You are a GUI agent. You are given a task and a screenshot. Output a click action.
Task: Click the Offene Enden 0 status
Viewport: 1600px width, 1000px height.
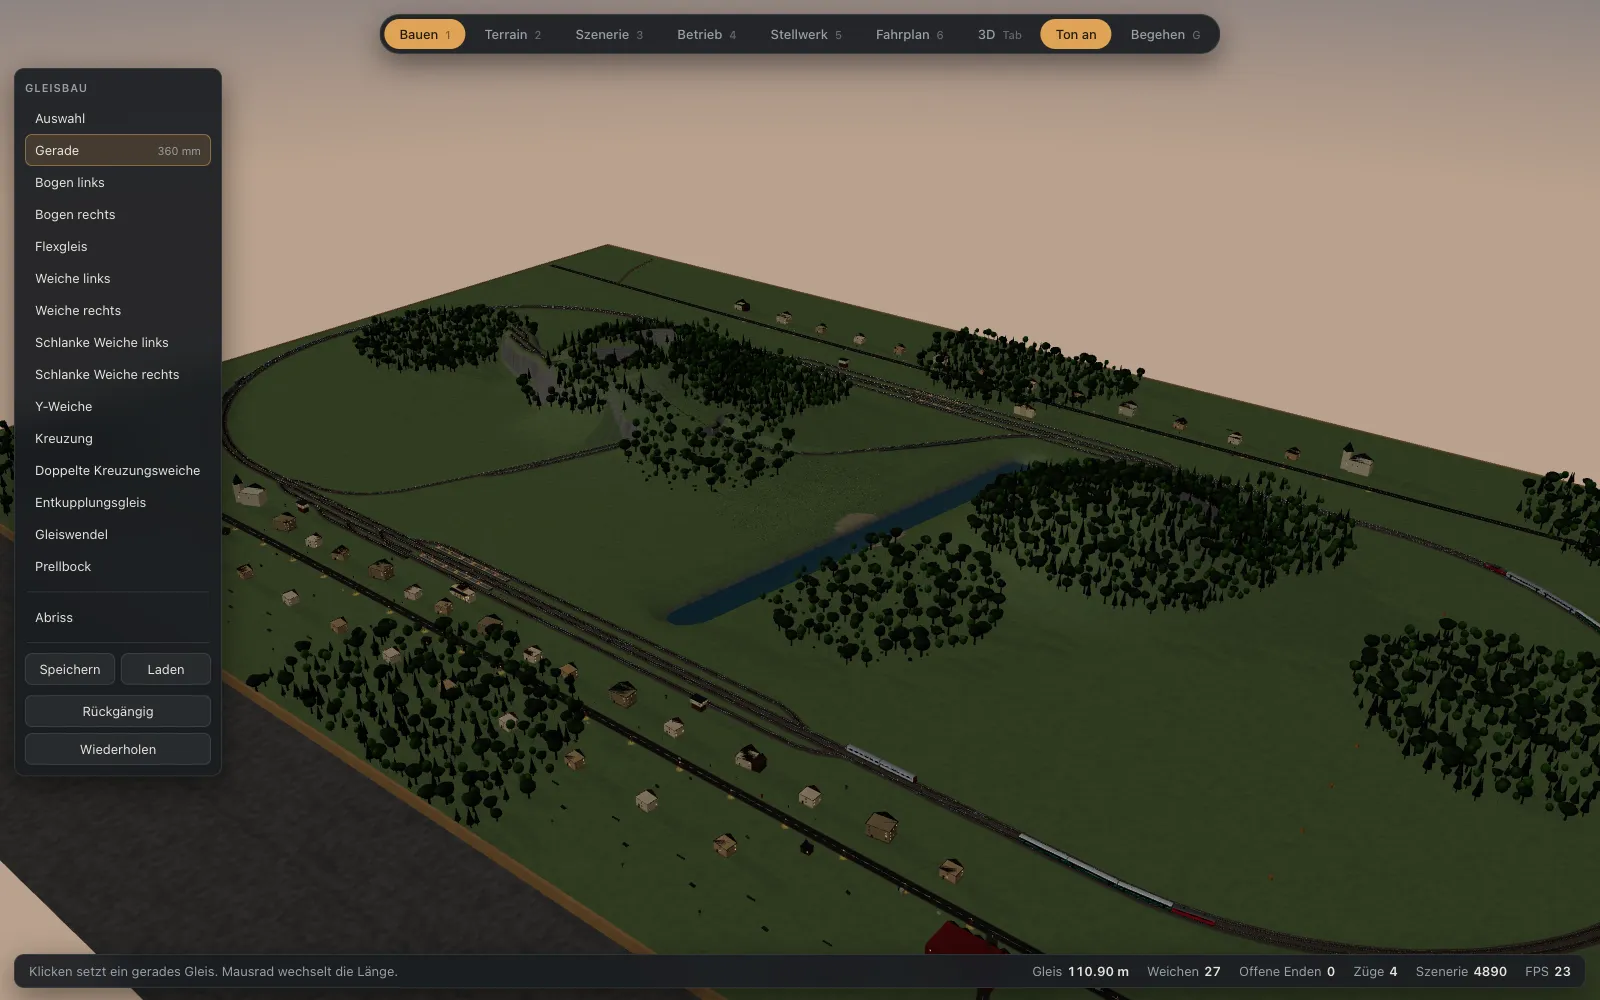pyautogui.click(x=1287, y=971)
